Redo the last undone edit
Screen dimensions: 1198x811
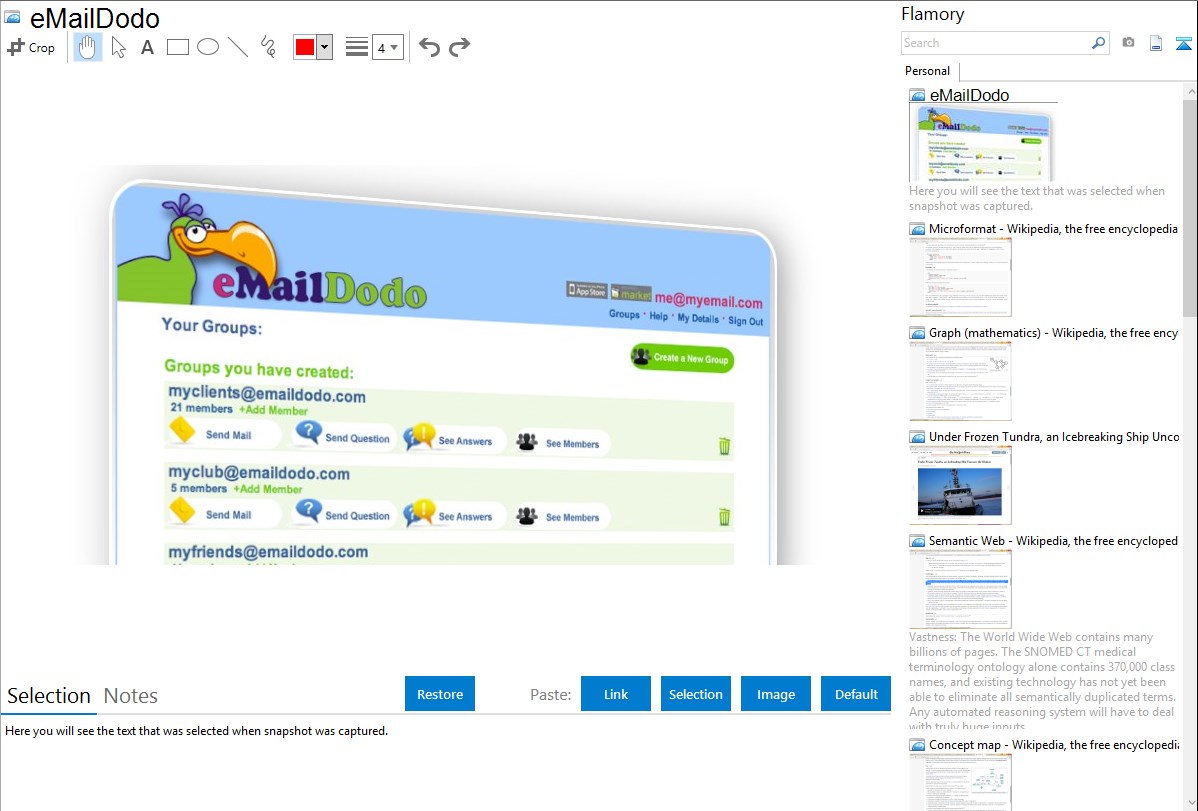coord(459,47)
